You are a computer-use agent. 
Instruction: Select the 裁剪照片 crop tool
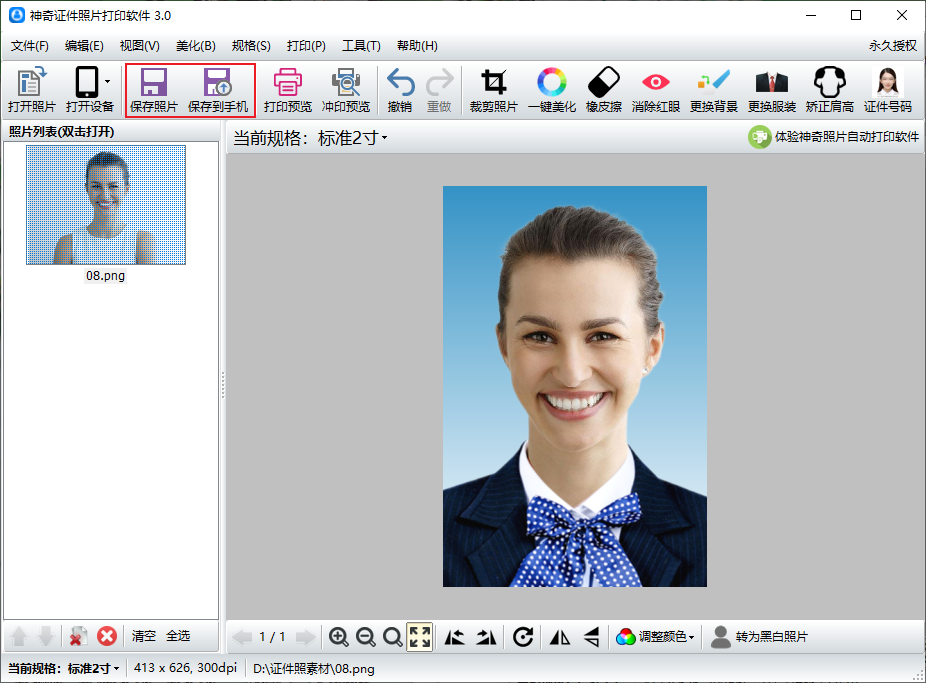click(494, 90)
